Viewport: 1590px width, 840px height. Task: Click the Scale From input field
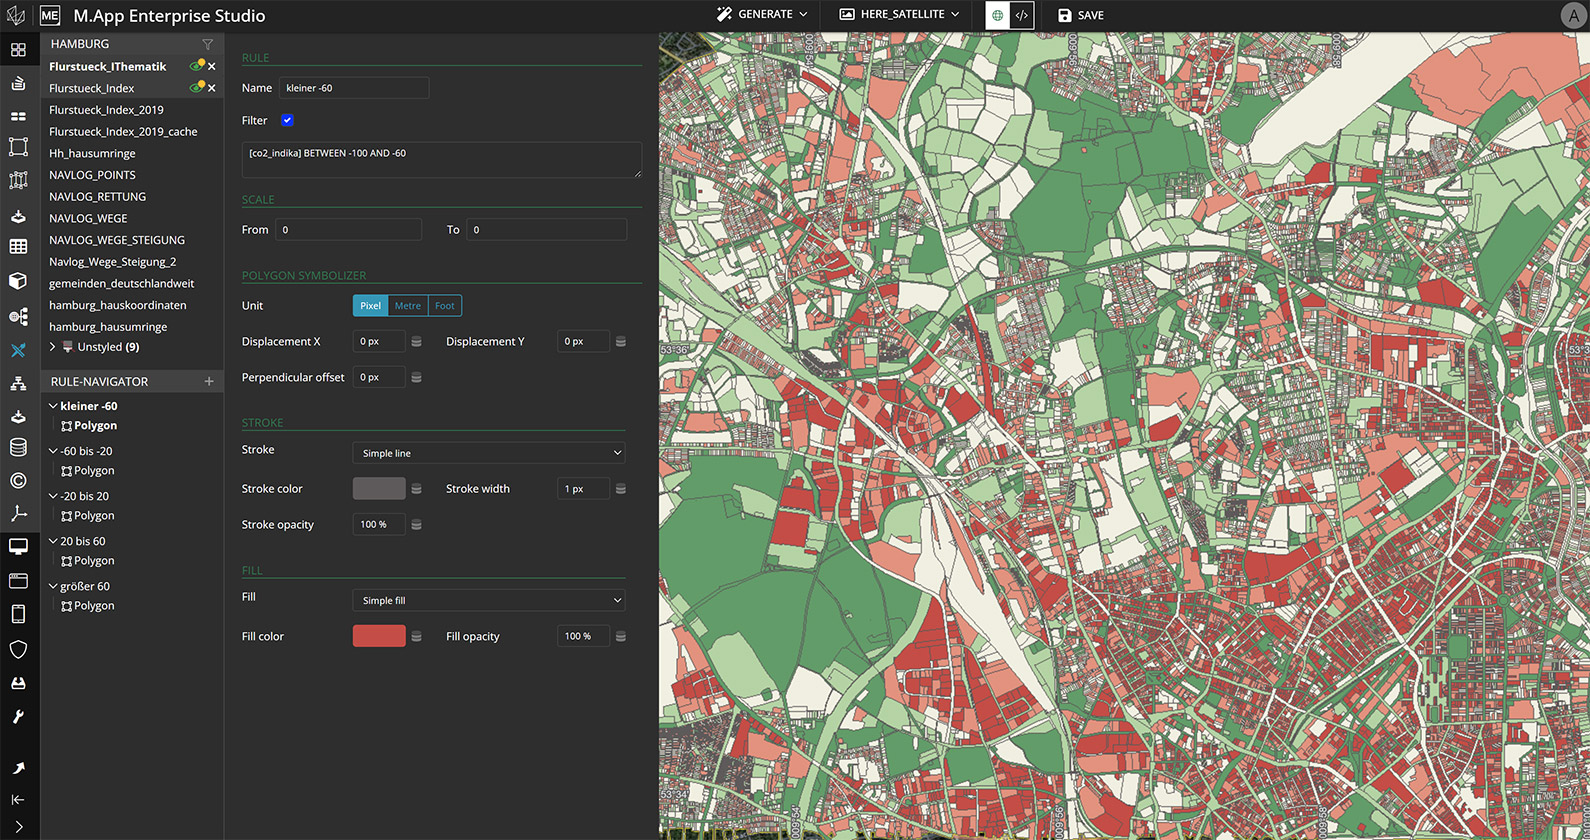[x=348, y=230]
